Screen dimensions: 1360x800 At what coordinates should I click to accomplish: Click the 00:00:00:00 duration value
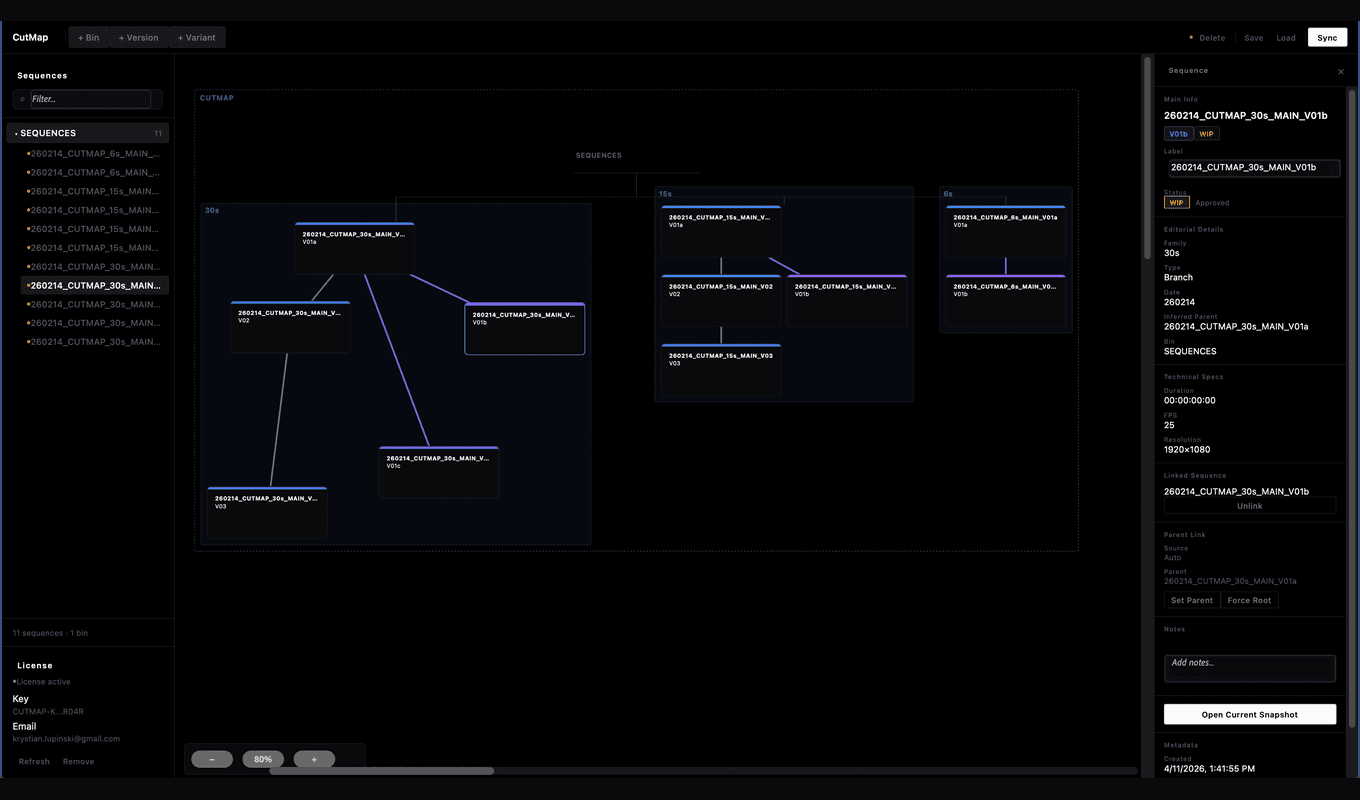coord(1190,400)
